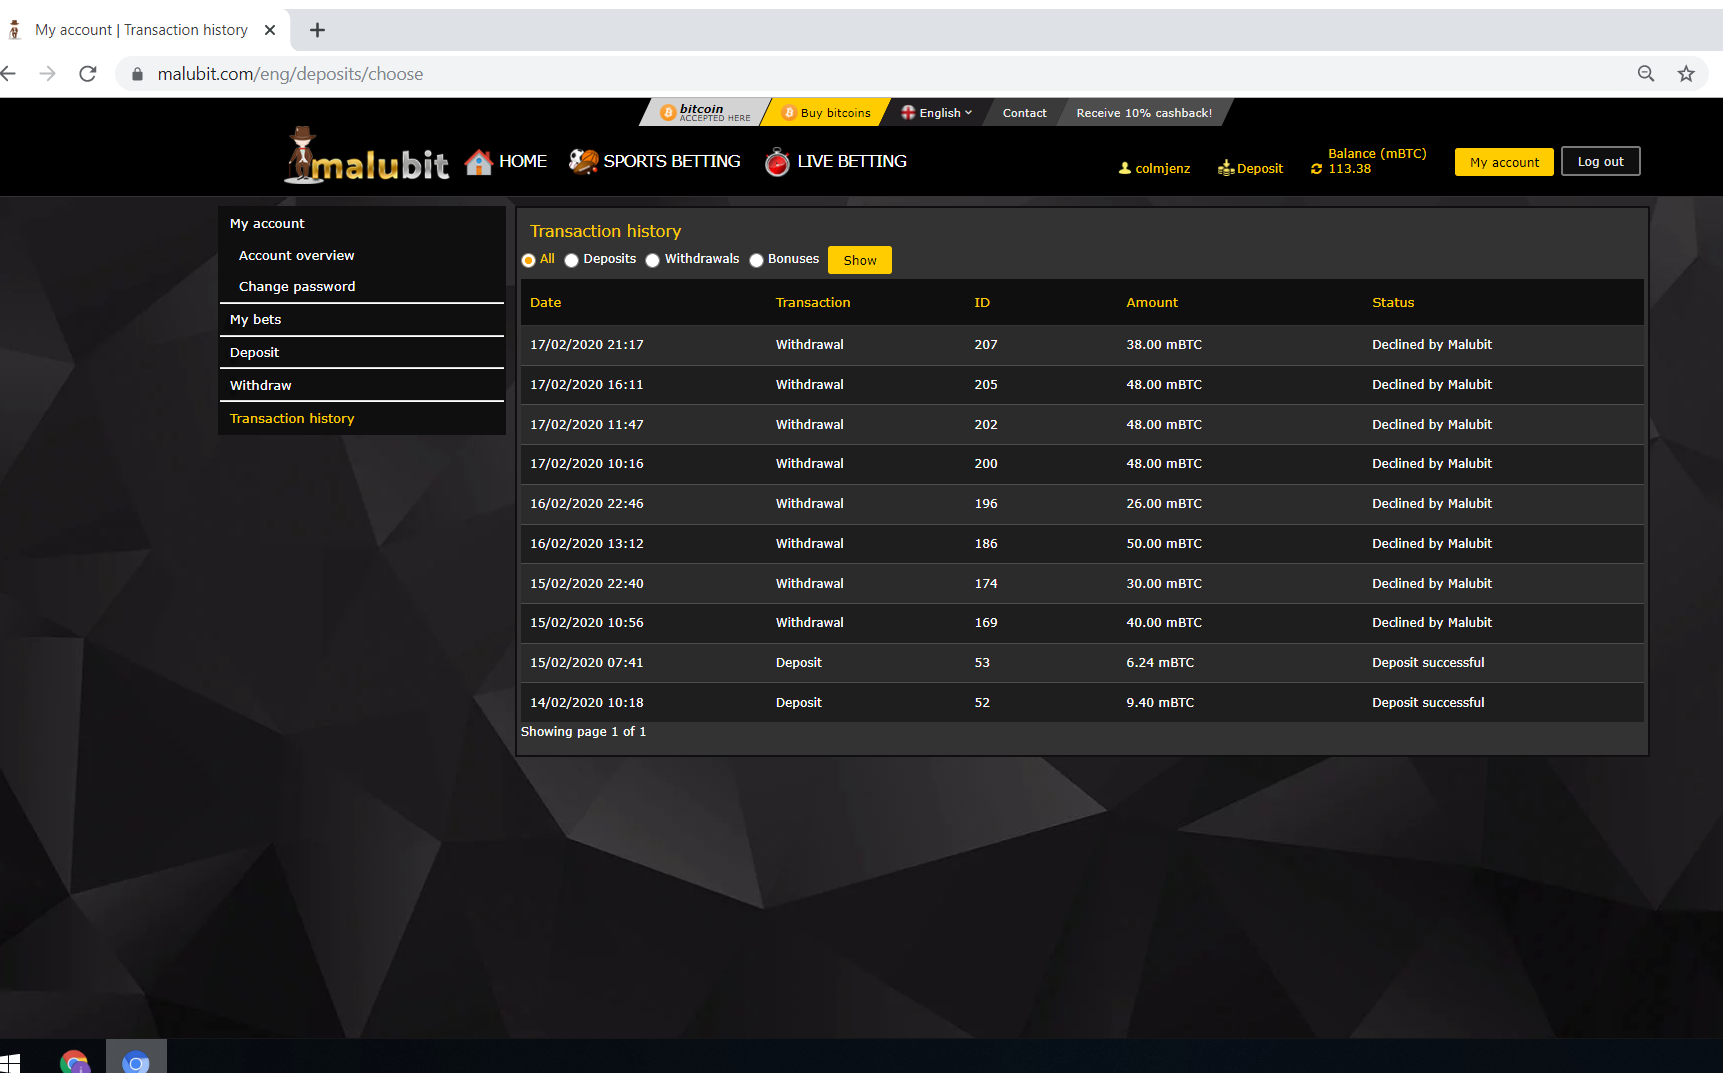Click the Chrome icon with profile badge in taskbar
This screenshot has height=1073, width=1723.
click(75, 1062)
